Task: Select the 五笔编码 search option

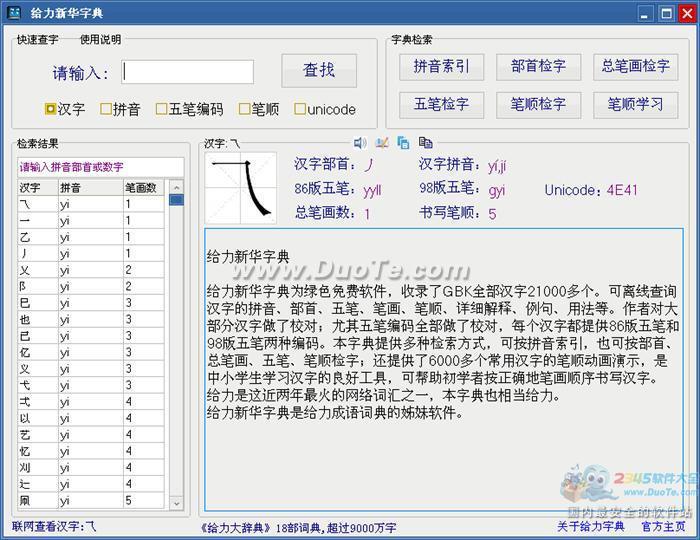Action: pyautogui.click(x=189, y=109)
